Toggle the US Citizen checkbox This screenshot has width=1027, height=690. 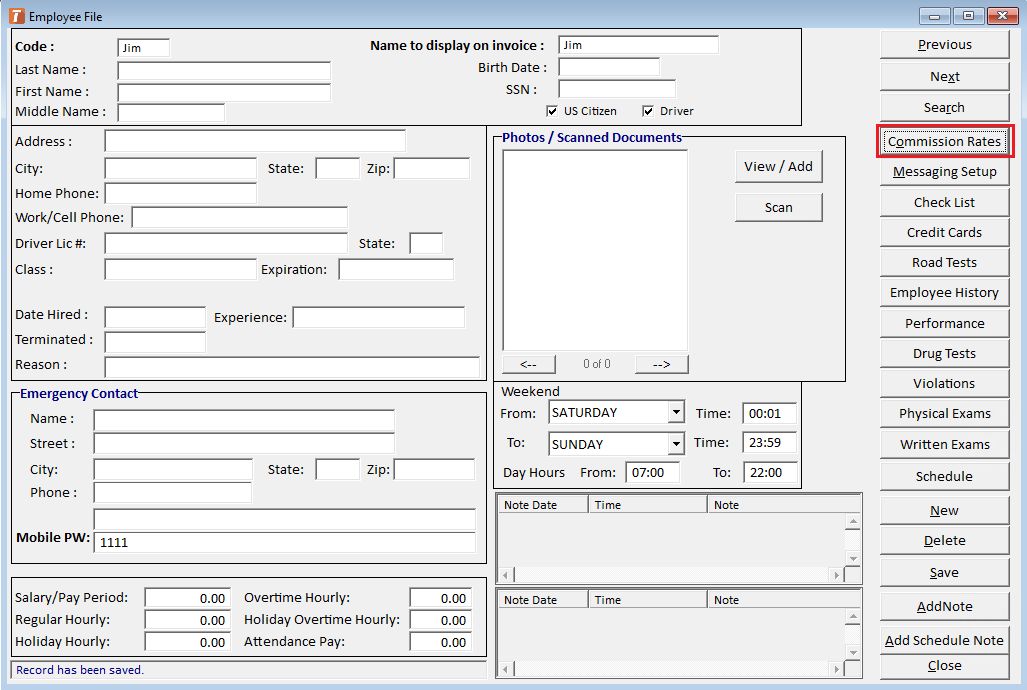552,111
